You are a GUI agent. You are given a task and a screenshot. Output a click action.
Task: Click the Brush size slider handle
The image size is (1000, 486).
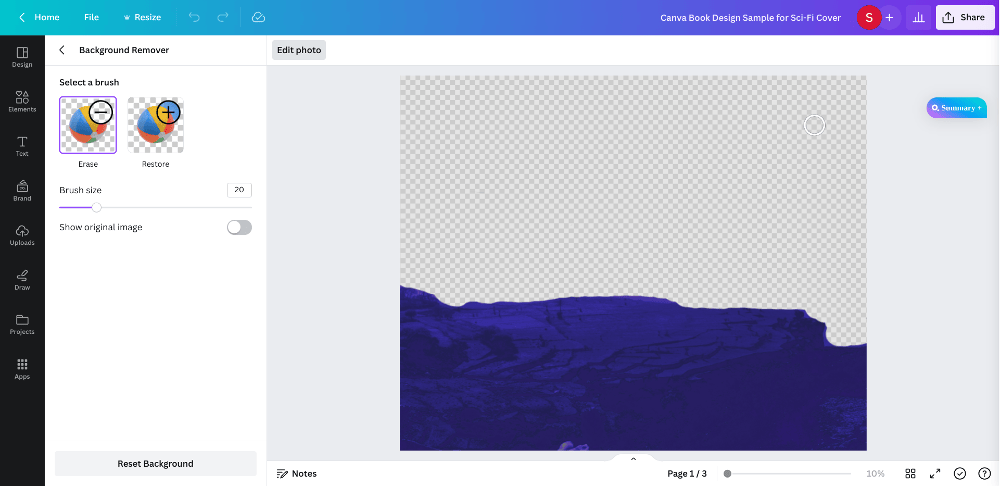(x=96, y=207)
